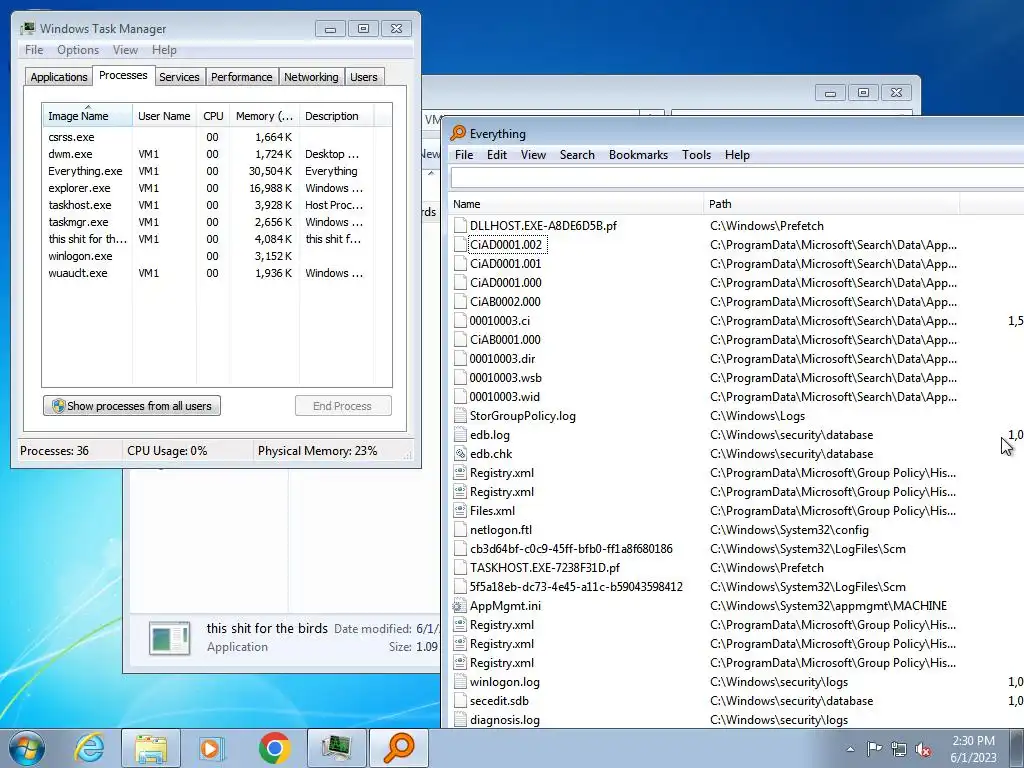Click file icon beside StorGroupPolicy.log
The image size is (1024, 768).
460,416
